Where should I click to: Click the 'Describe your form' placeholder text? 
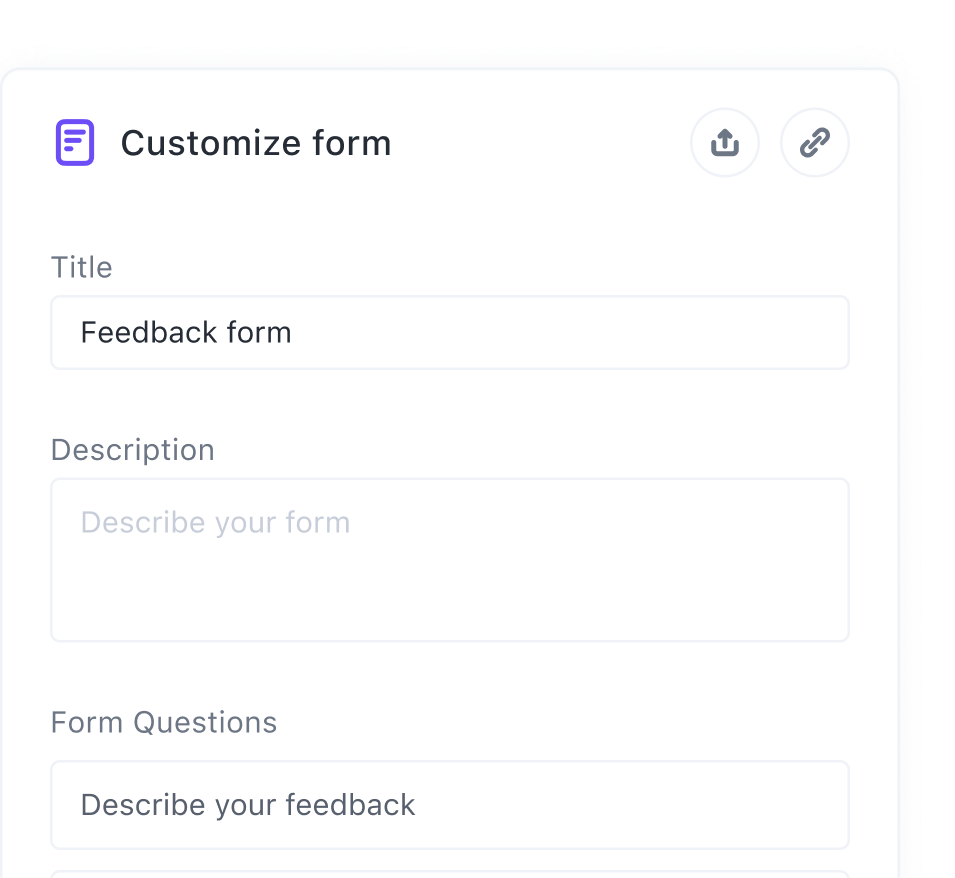click(x=215, y=522)
